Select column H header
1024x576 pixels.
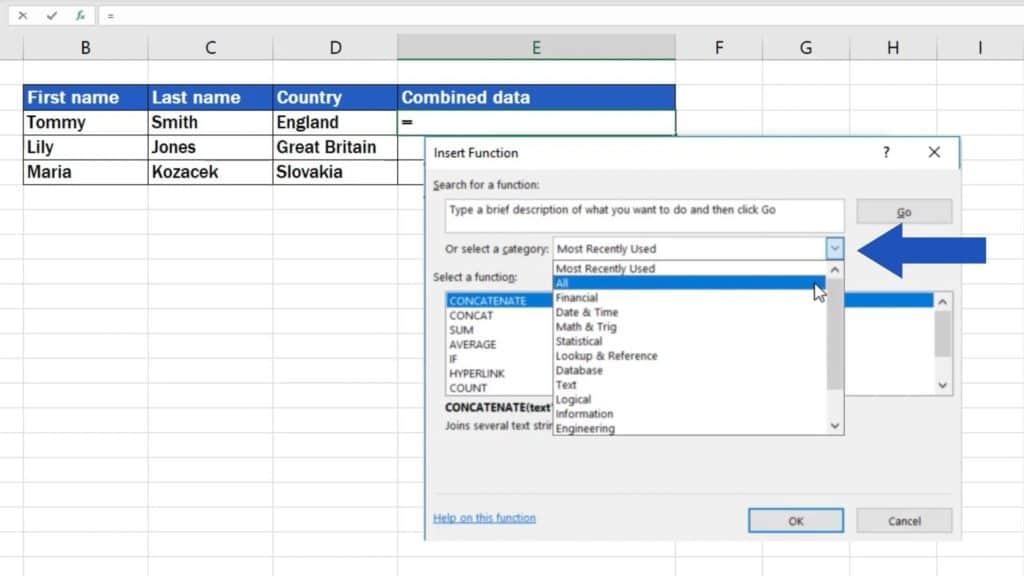tap(893, 48)
